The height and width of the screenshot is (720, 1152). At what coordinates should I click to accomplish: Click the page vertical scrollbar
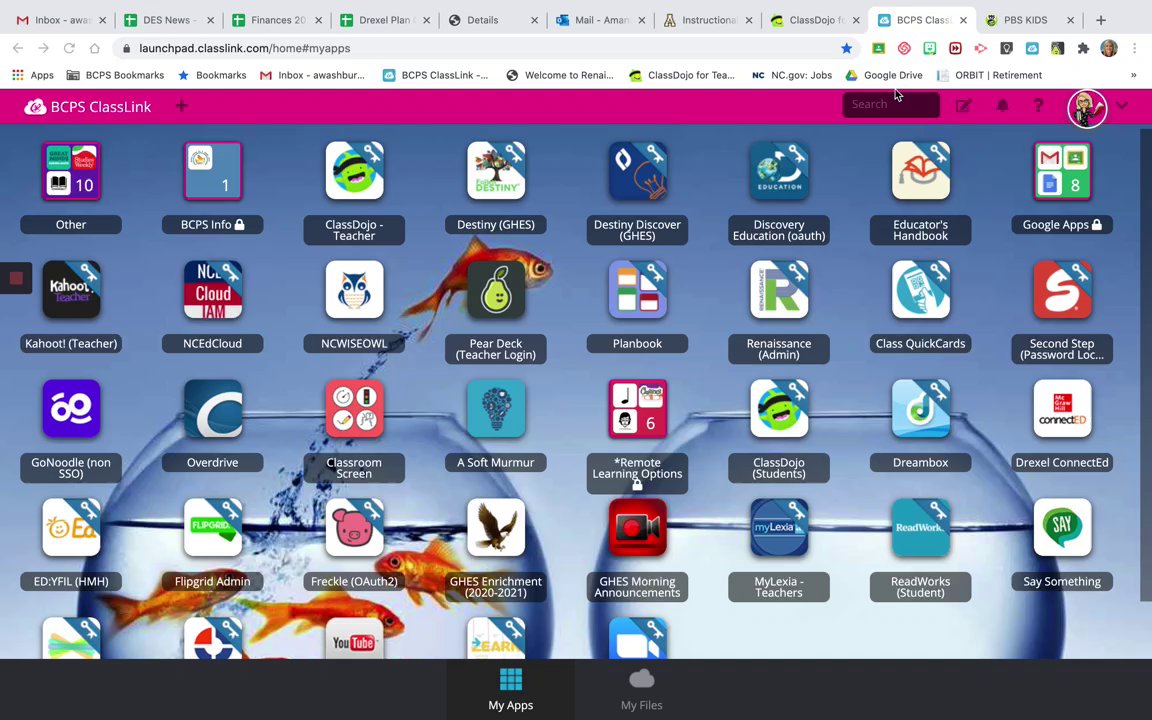(x=1145, y=365)
